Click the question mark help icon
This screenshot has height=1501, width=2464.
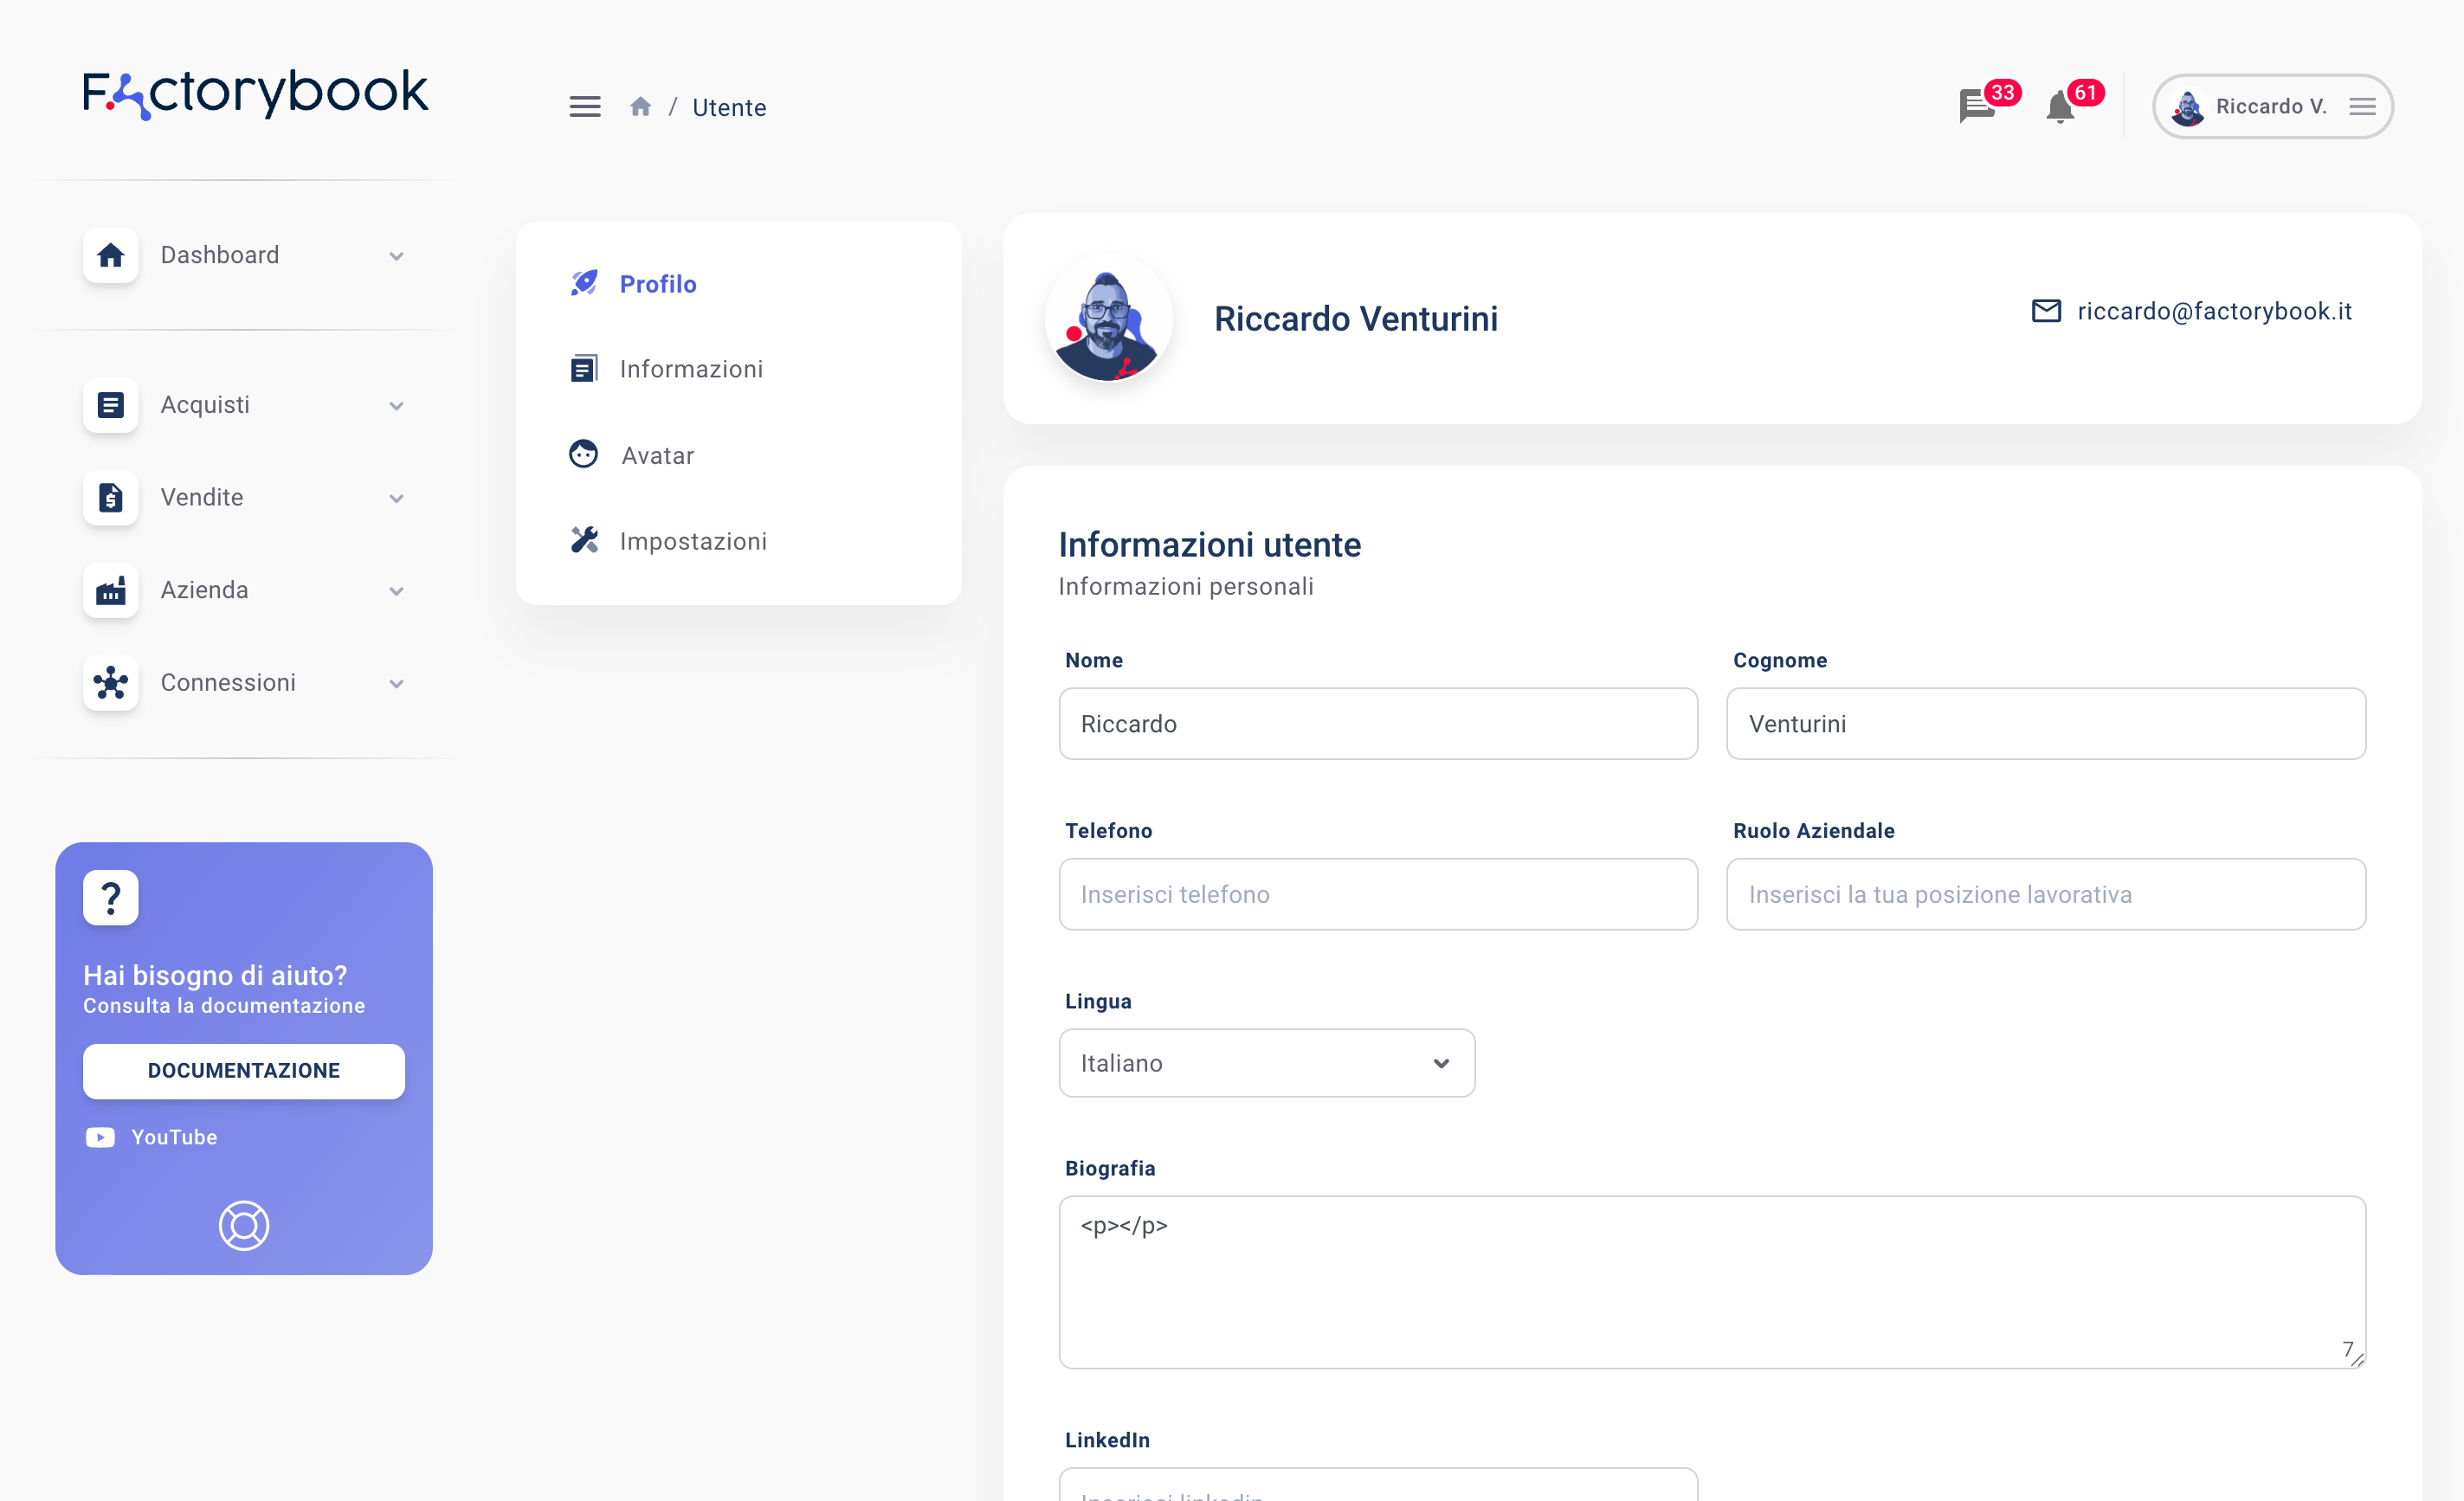coord(111,897)
